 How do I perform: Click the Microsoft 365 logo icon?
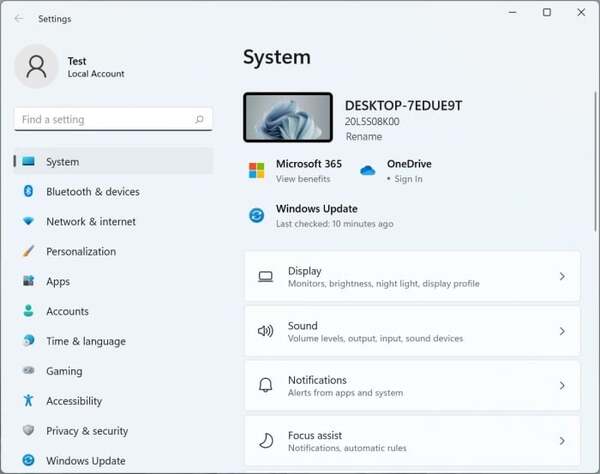(x=257, y=170)
